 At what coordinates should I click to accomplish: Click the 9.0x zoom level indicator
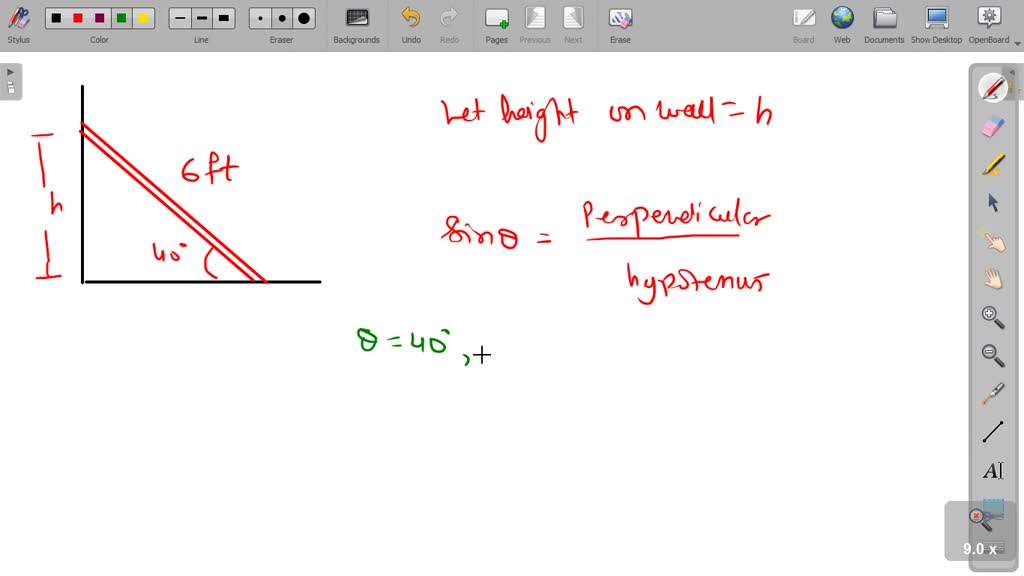click(x=981, y=548)
